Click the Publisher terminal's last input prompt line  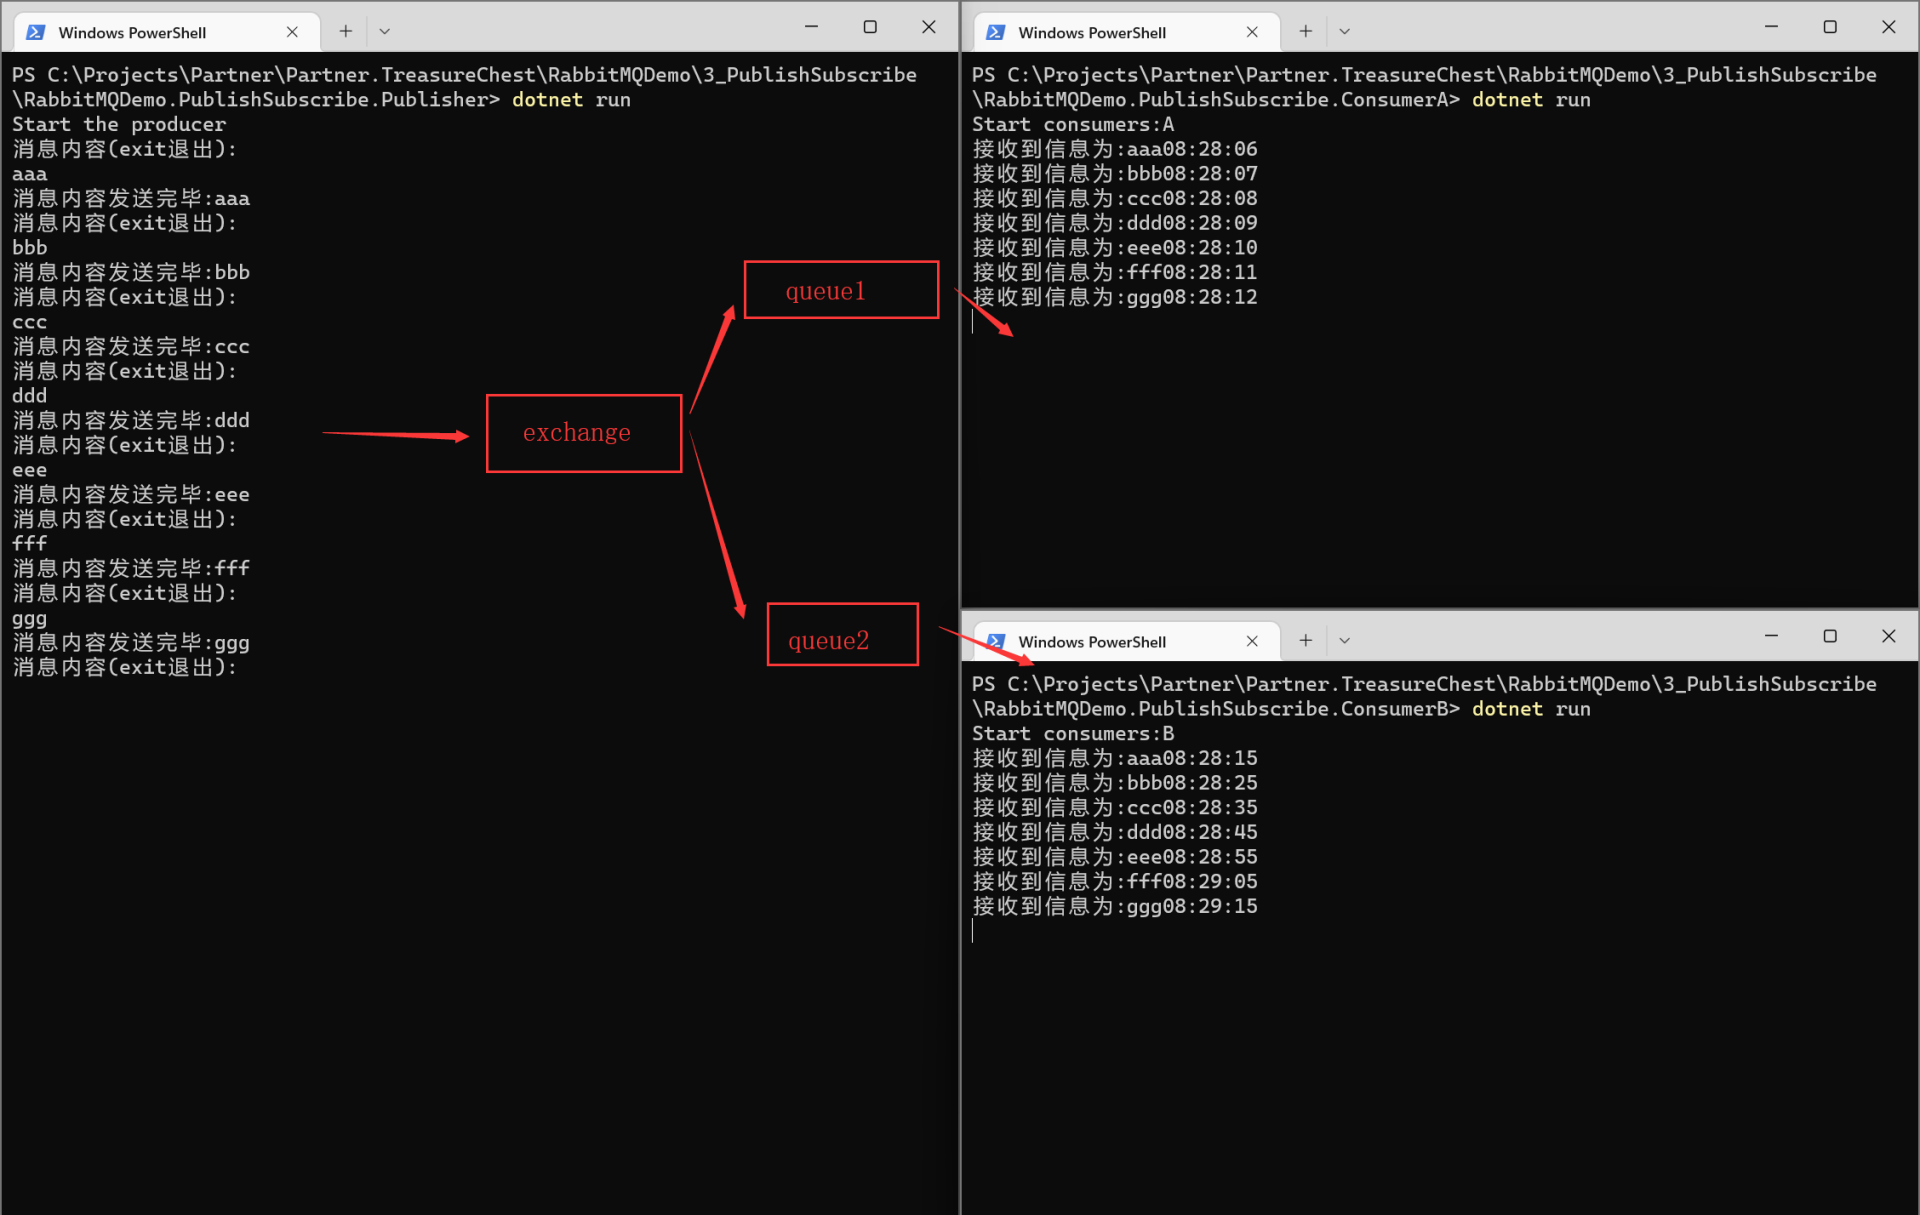(x=125, y=667)
